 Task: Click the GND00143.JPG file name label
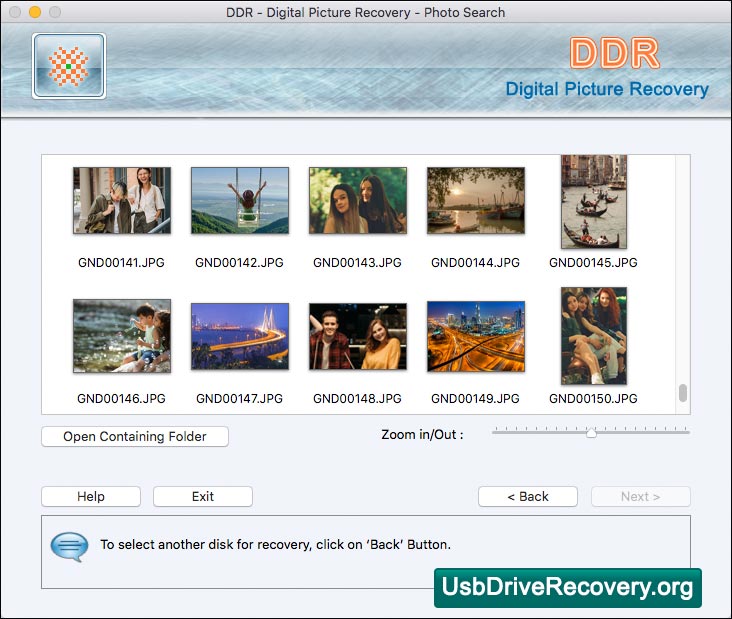(x=357, y=262)
